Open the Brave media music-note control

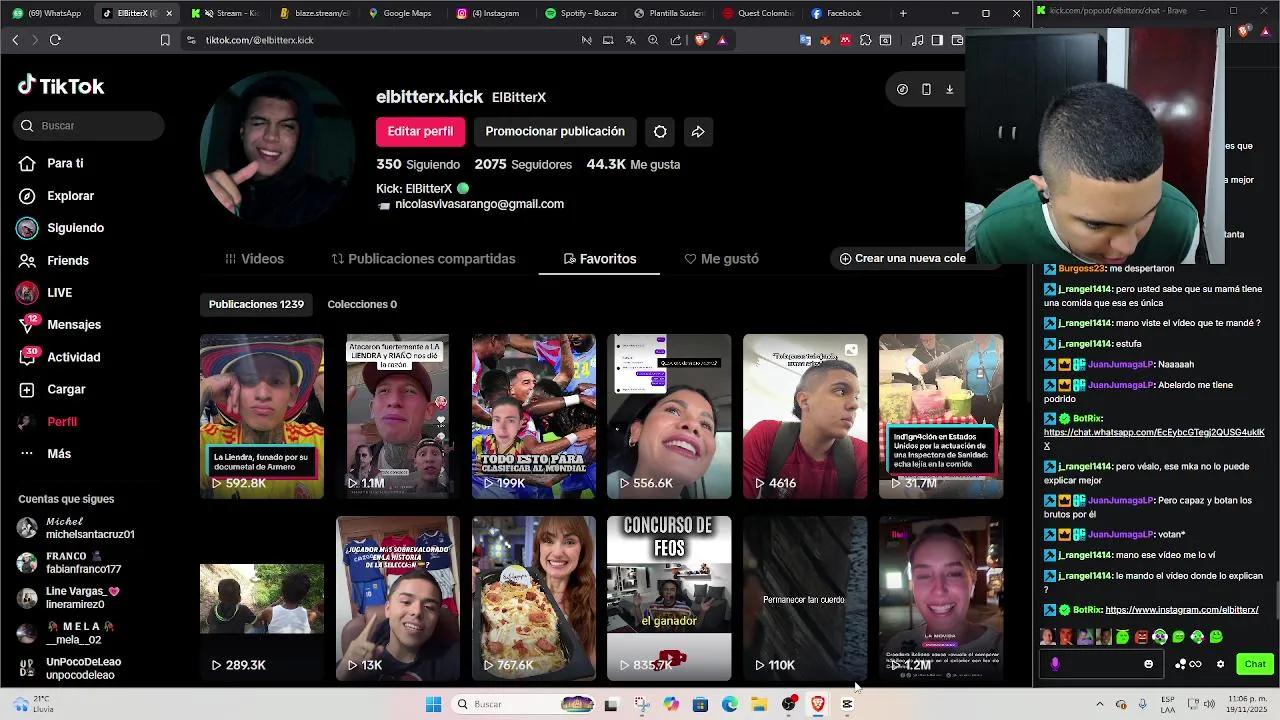click(917, 40)
